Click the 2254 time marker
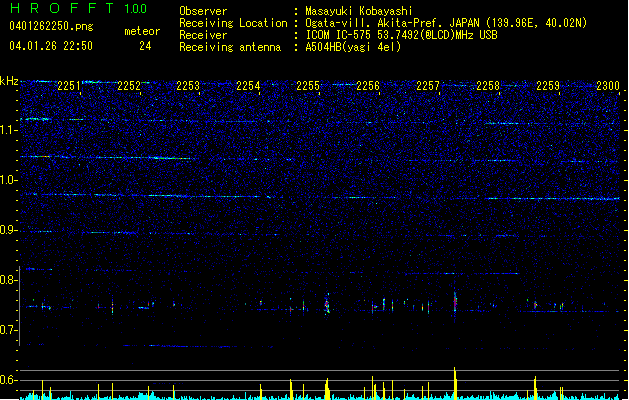Viewport: 629px width, 400px height. click(248, 86)
